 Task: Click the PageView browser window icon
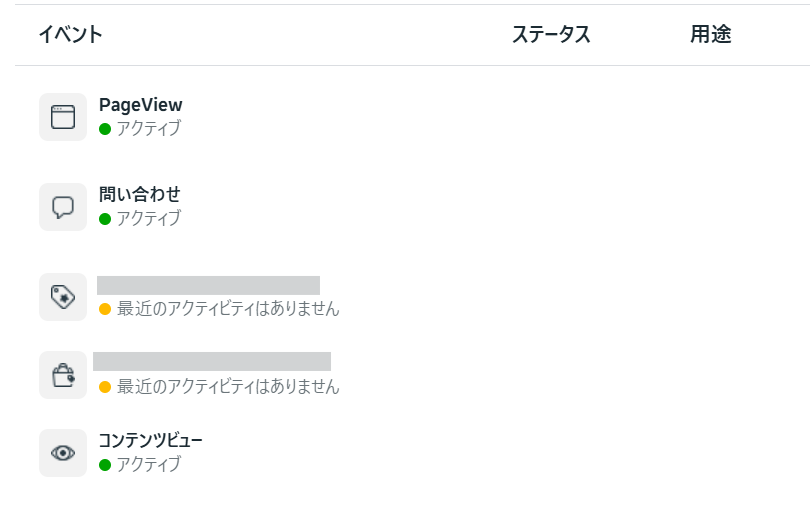(63, 117)
